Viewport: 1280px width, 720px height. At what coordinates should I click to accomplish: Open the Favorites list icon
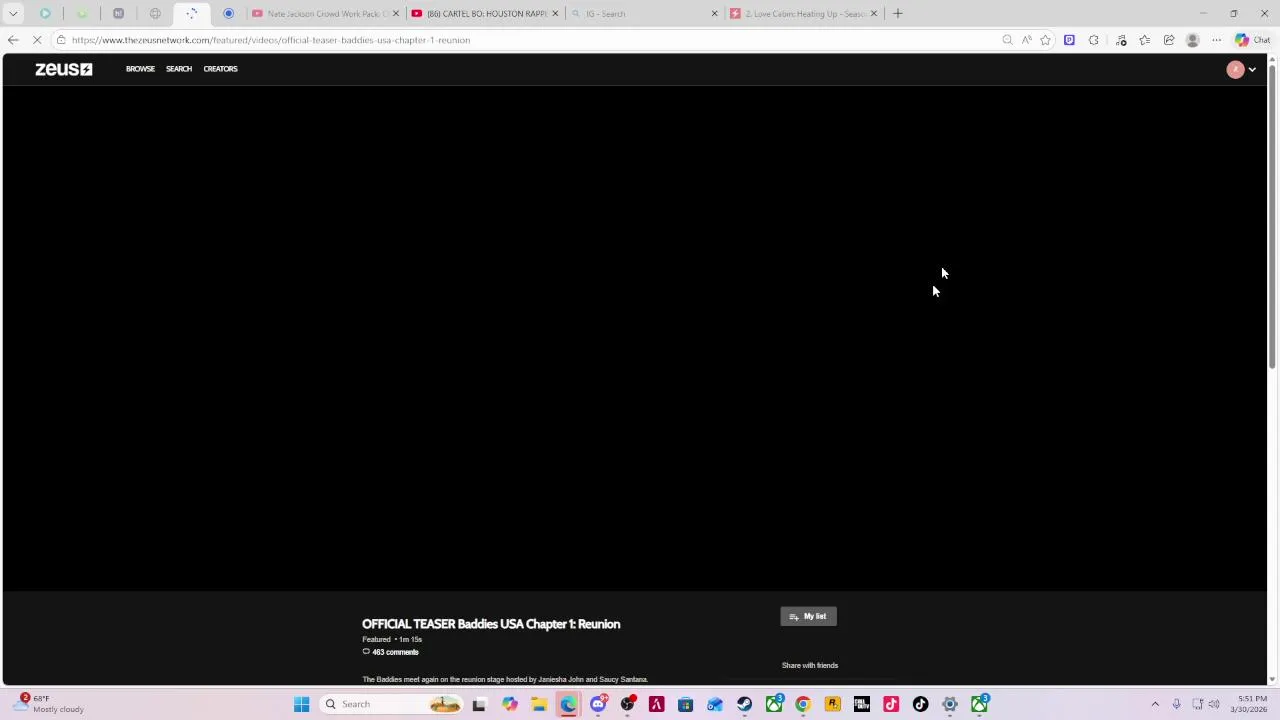click(1144, 40)
